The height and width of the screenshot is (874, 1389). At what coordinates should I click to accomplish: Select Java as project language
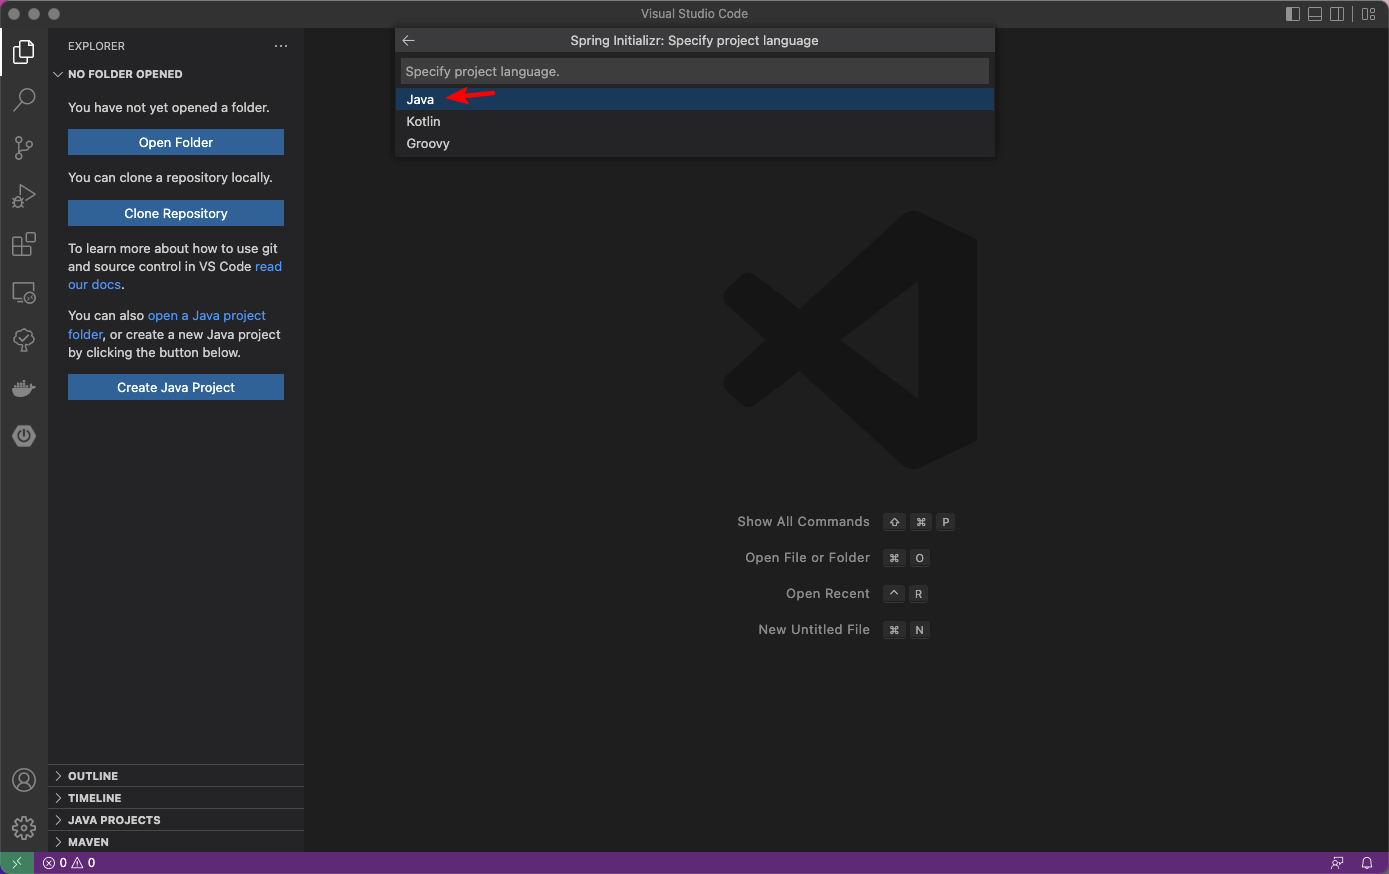point(695,99)
